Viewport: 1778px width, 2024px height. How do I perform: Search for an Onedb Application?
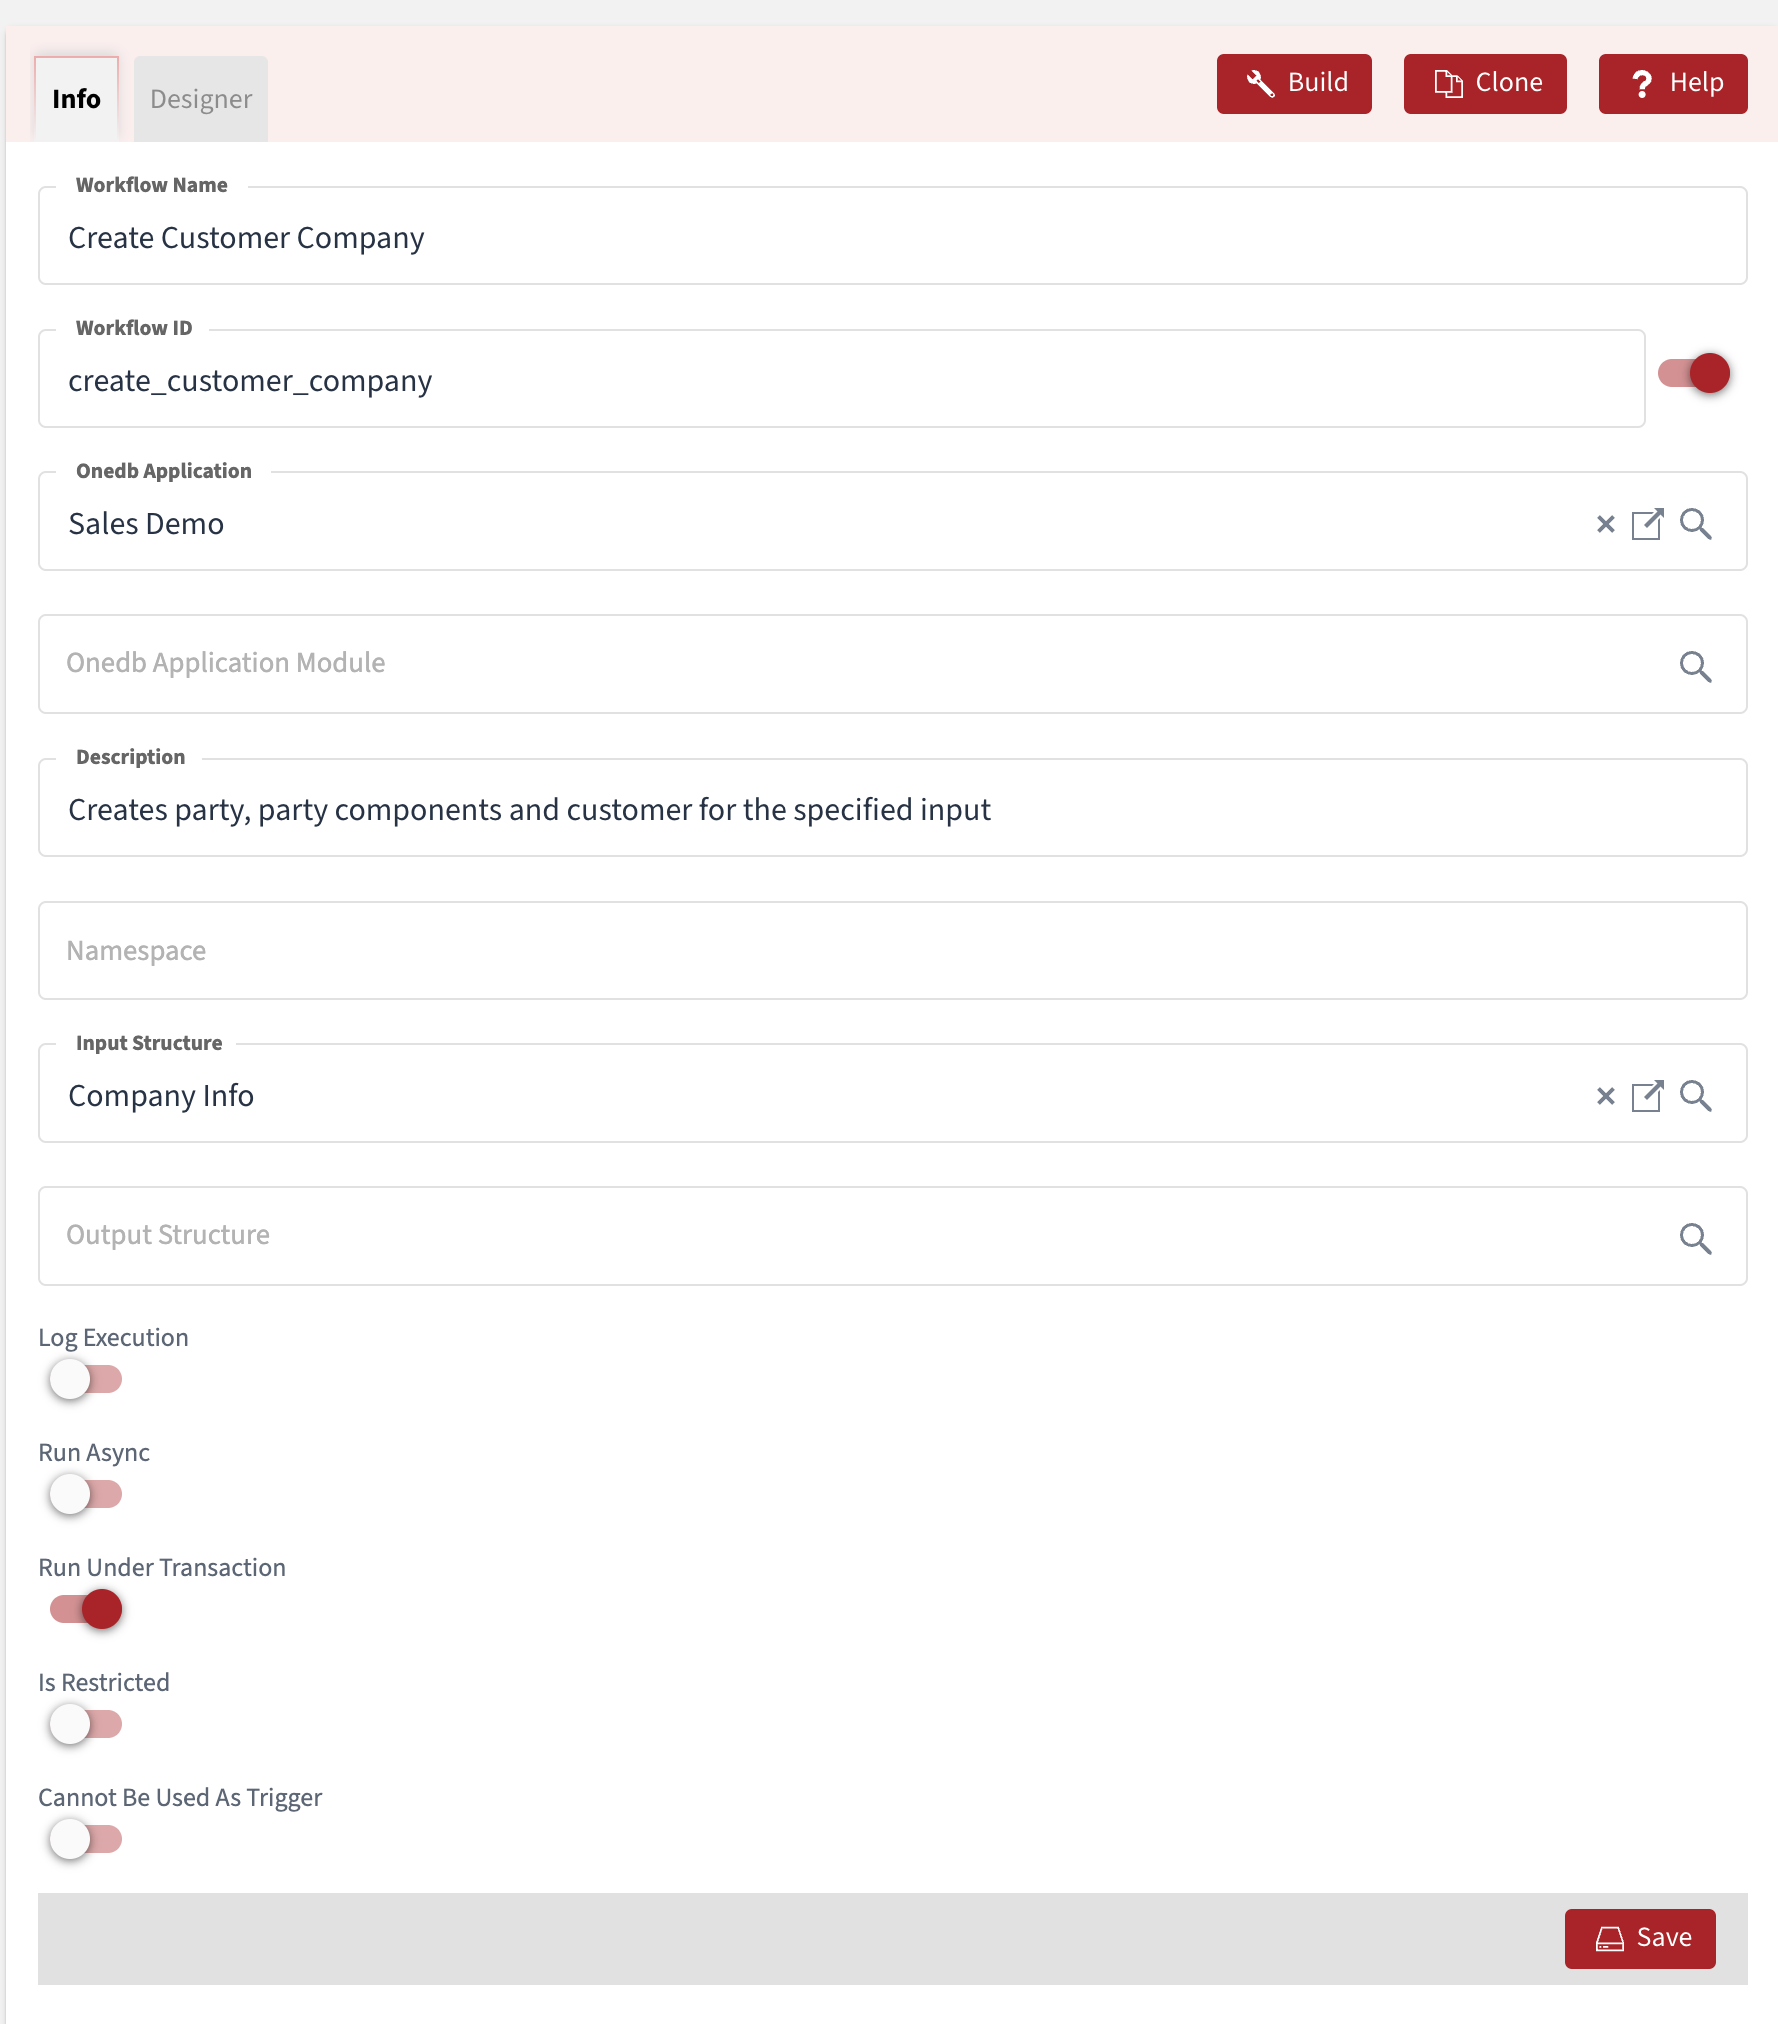1696,523
